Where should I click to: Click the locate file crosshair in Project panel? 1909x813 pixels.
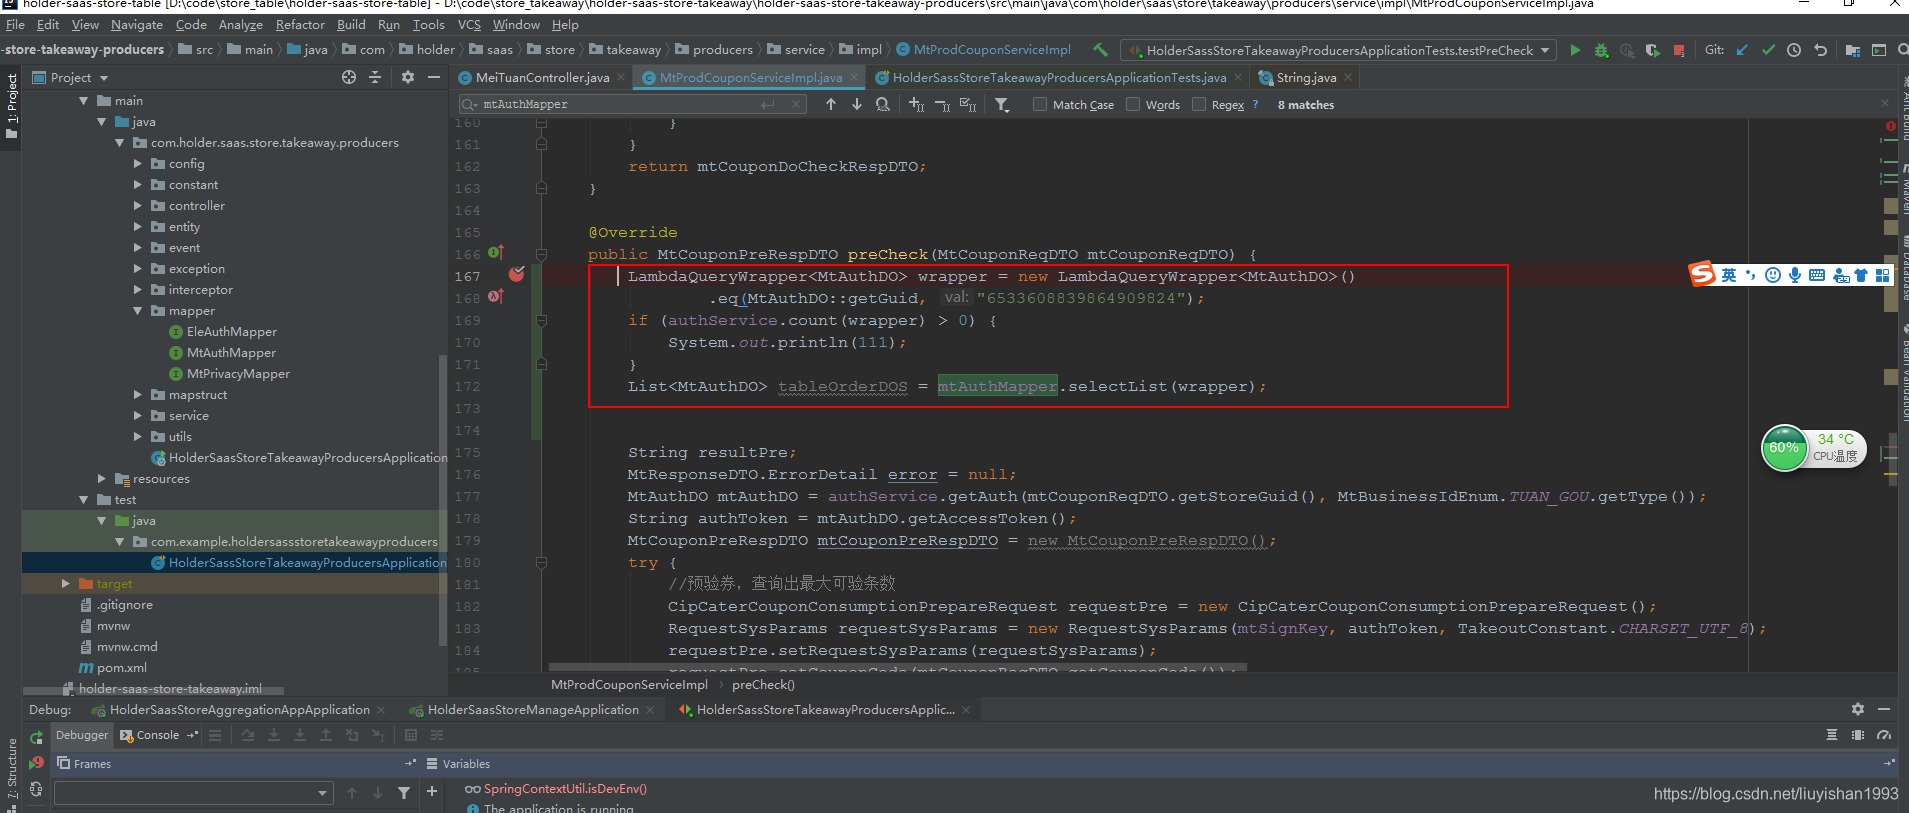point(349,77)
